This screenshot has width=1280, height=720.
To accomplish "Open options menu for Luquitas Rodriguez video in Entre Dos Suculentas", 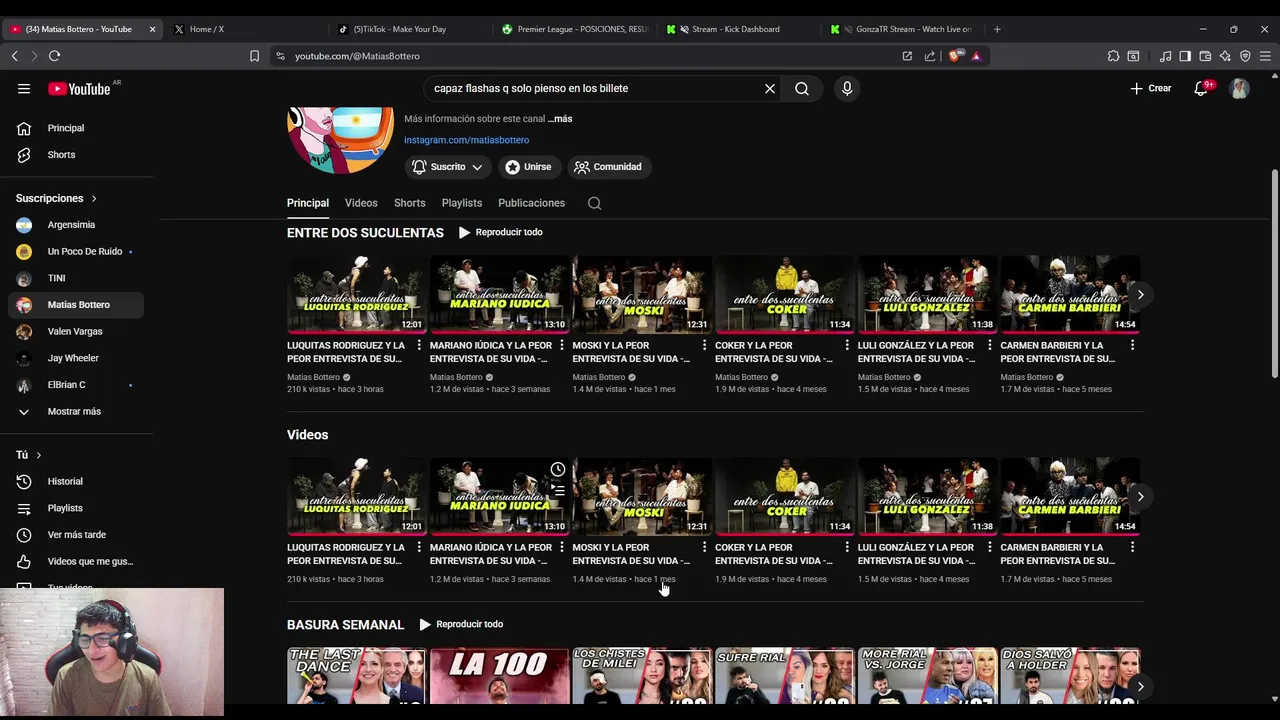I will click(x=419, y=345).
